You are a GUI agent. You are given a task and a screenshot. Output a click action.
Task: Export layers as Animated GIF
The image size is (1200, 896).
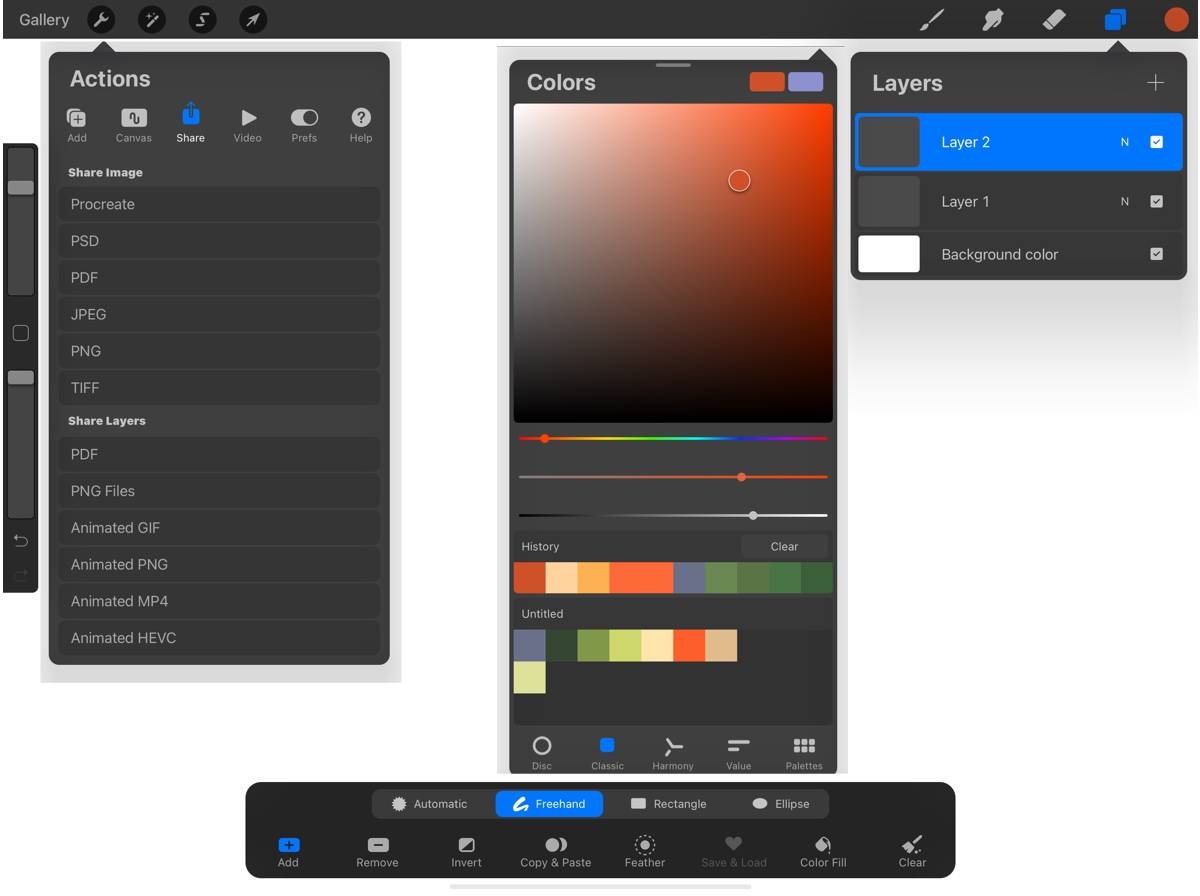219,528
